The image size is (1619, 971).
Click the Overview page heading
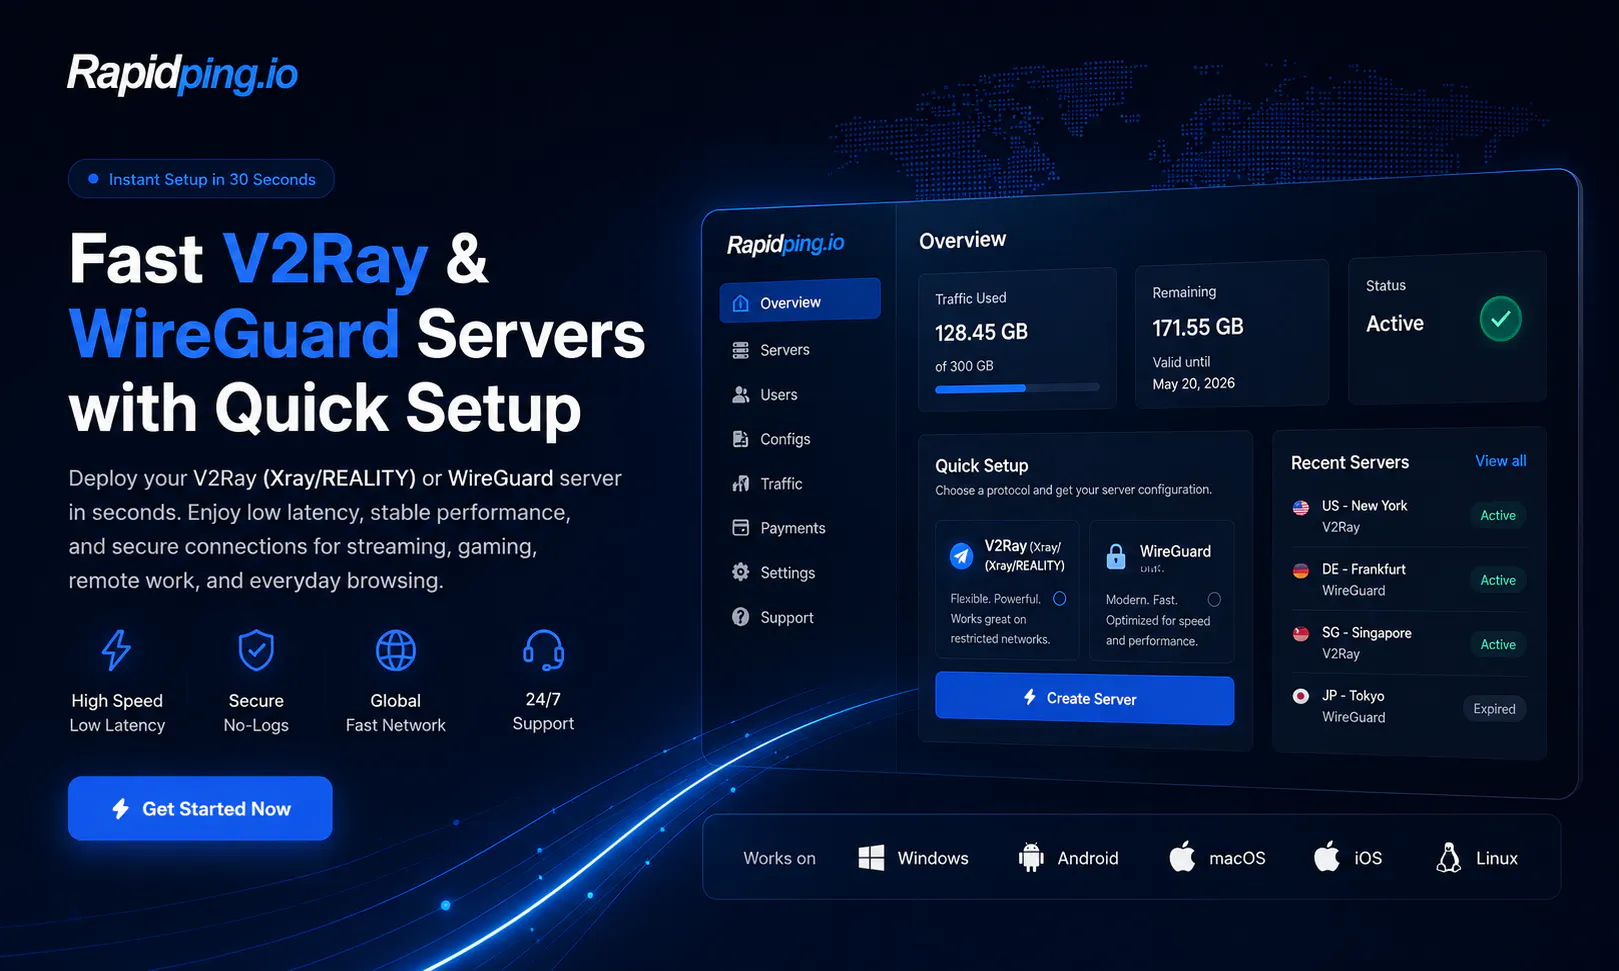[962, 240]
